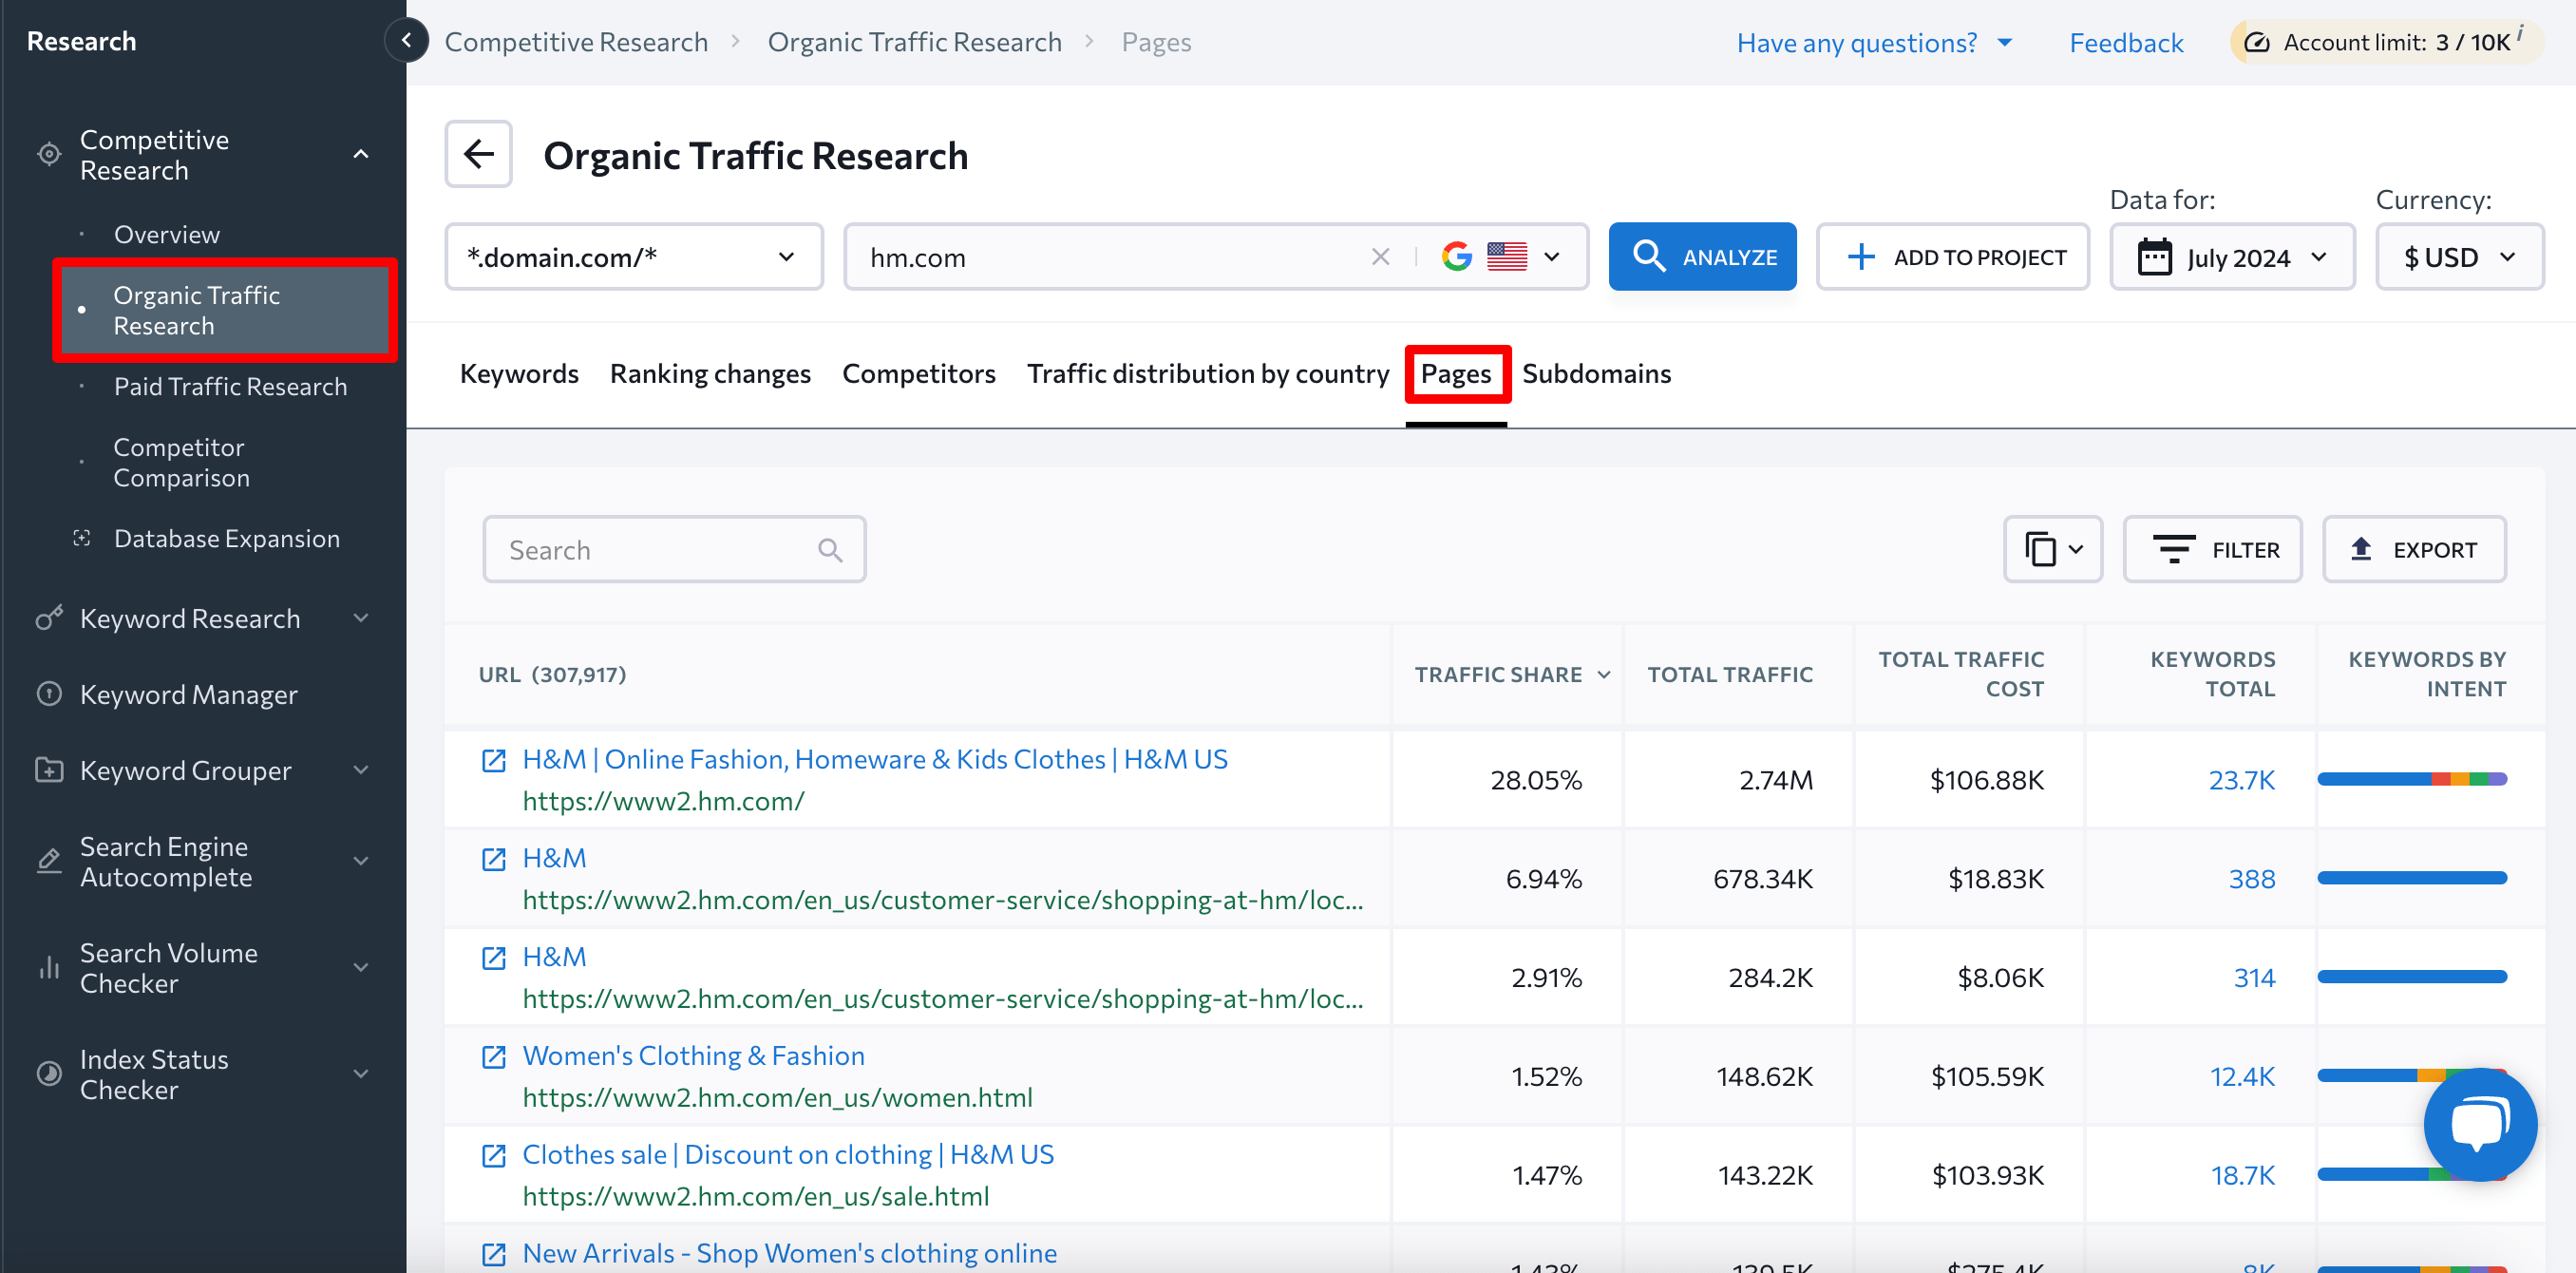
Task: Open external link icon for New Arrivals row
Action: pyautogui.click(x=493, y=1254)
